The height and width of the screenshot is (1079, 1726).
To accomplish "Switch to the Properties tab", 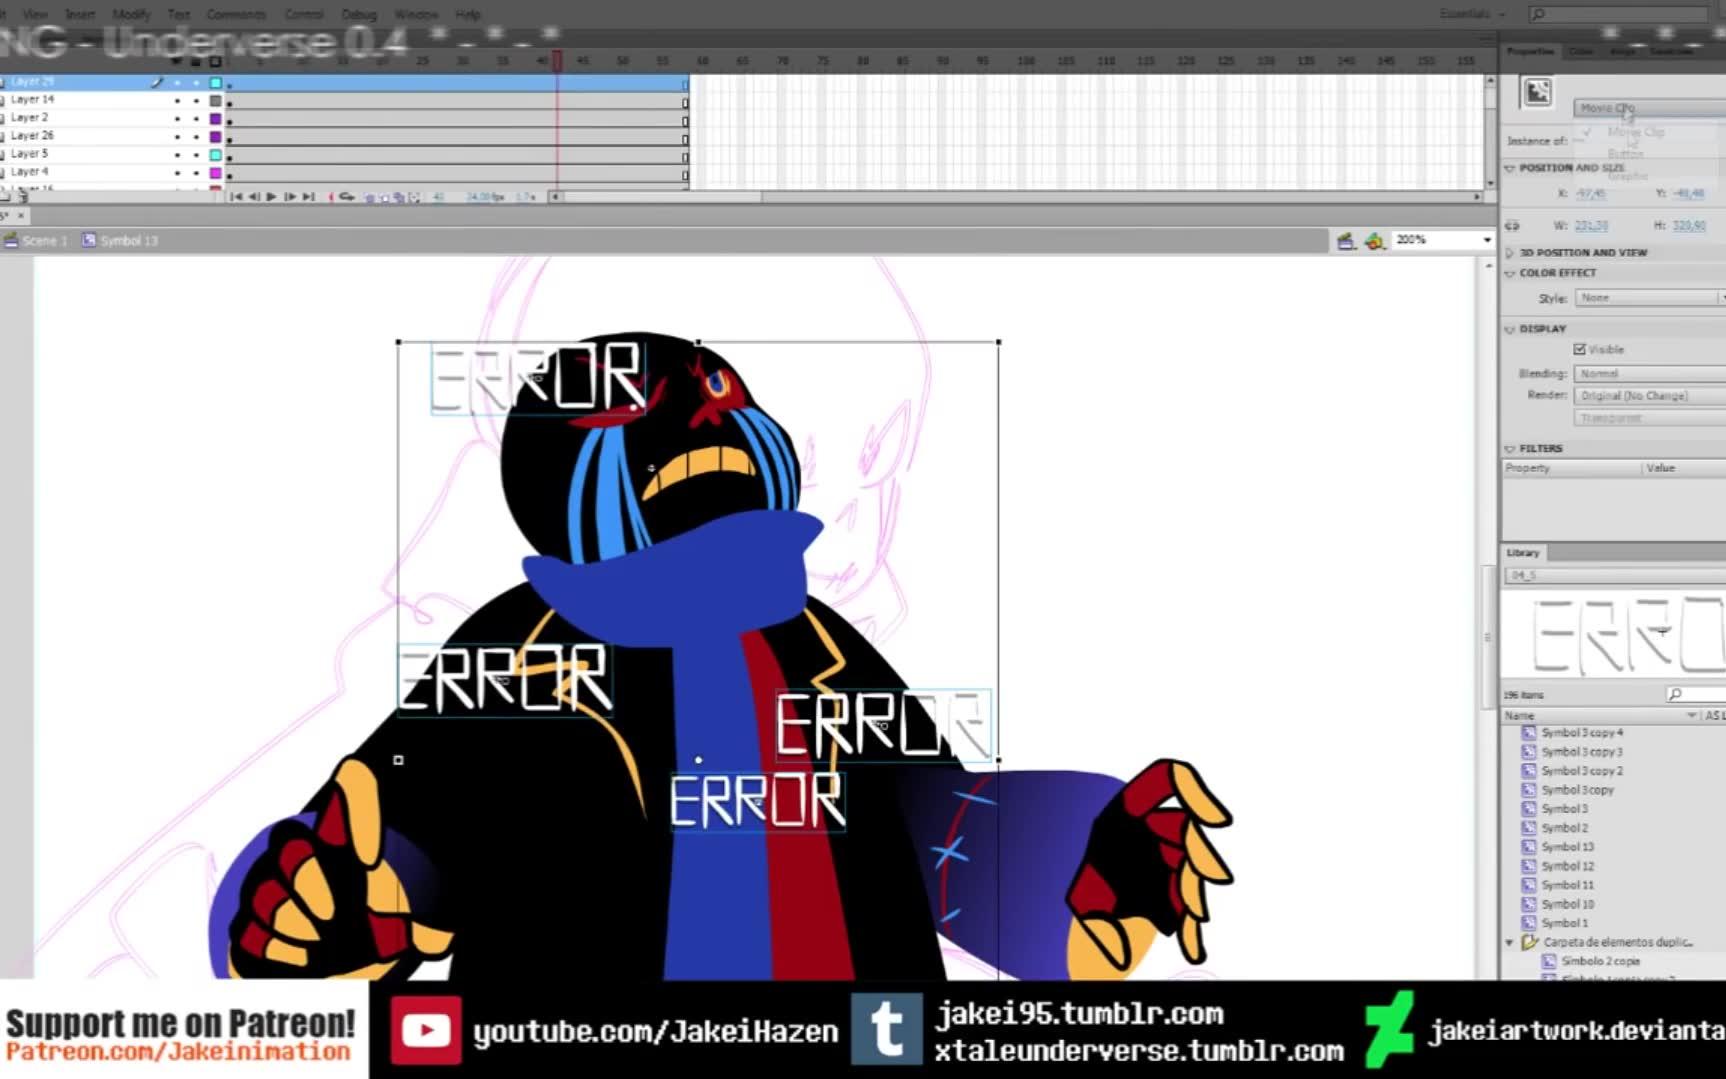I will [x=1530, y=51].
